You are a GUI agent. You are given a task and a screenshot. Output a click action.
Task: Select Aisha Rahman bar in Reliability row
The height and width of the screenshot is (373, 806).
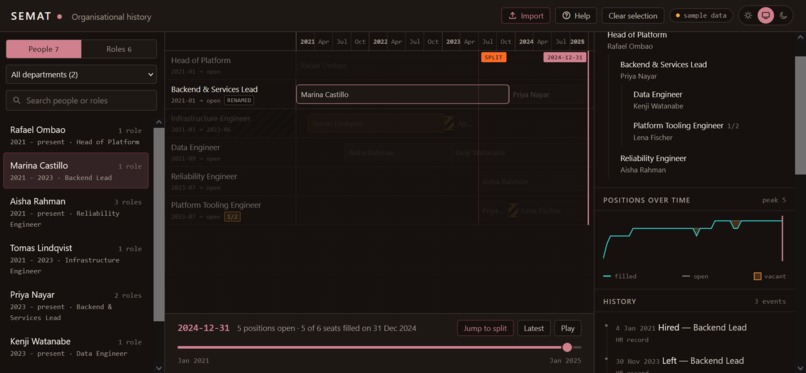[x=534, y=181]
